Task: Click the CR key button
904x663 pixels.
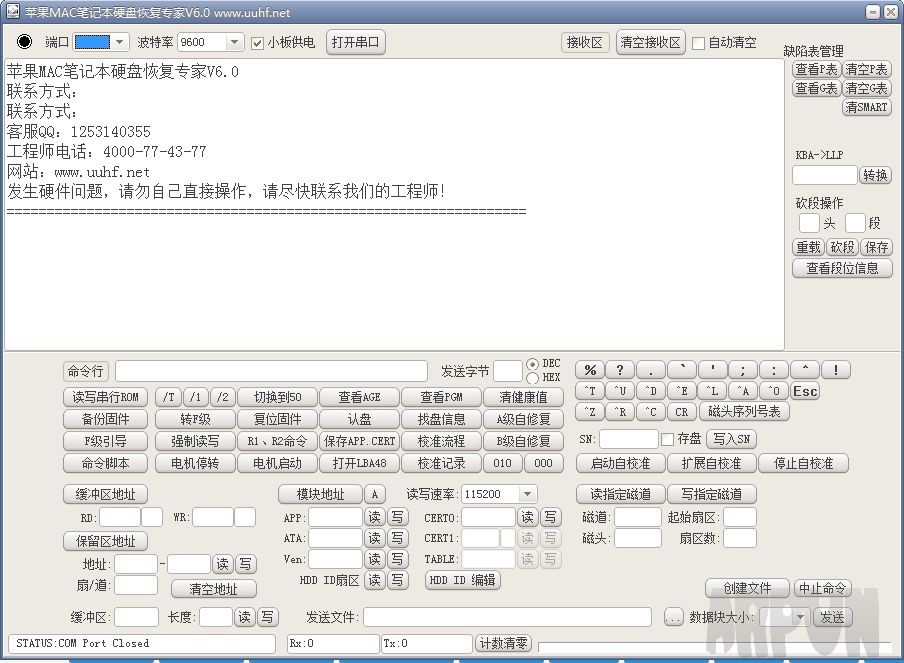Action: (x=681, y=412)
